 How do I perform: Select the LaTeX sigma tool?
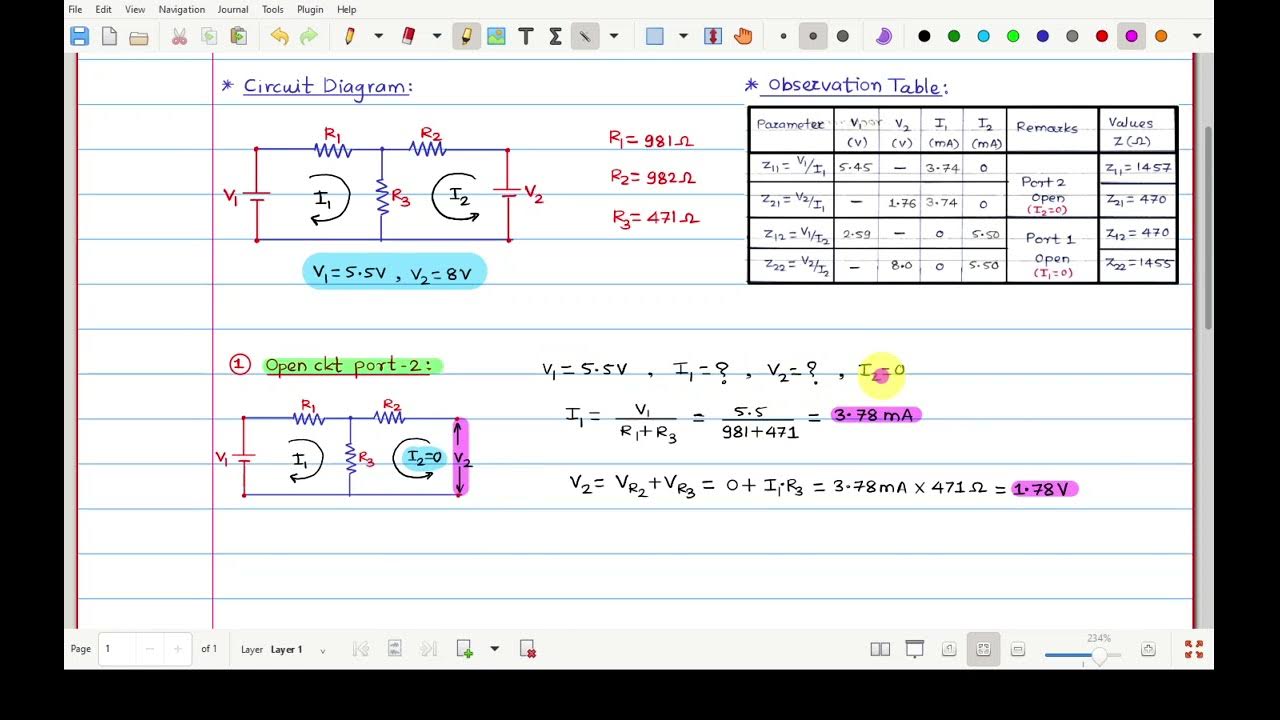[555, 37]
